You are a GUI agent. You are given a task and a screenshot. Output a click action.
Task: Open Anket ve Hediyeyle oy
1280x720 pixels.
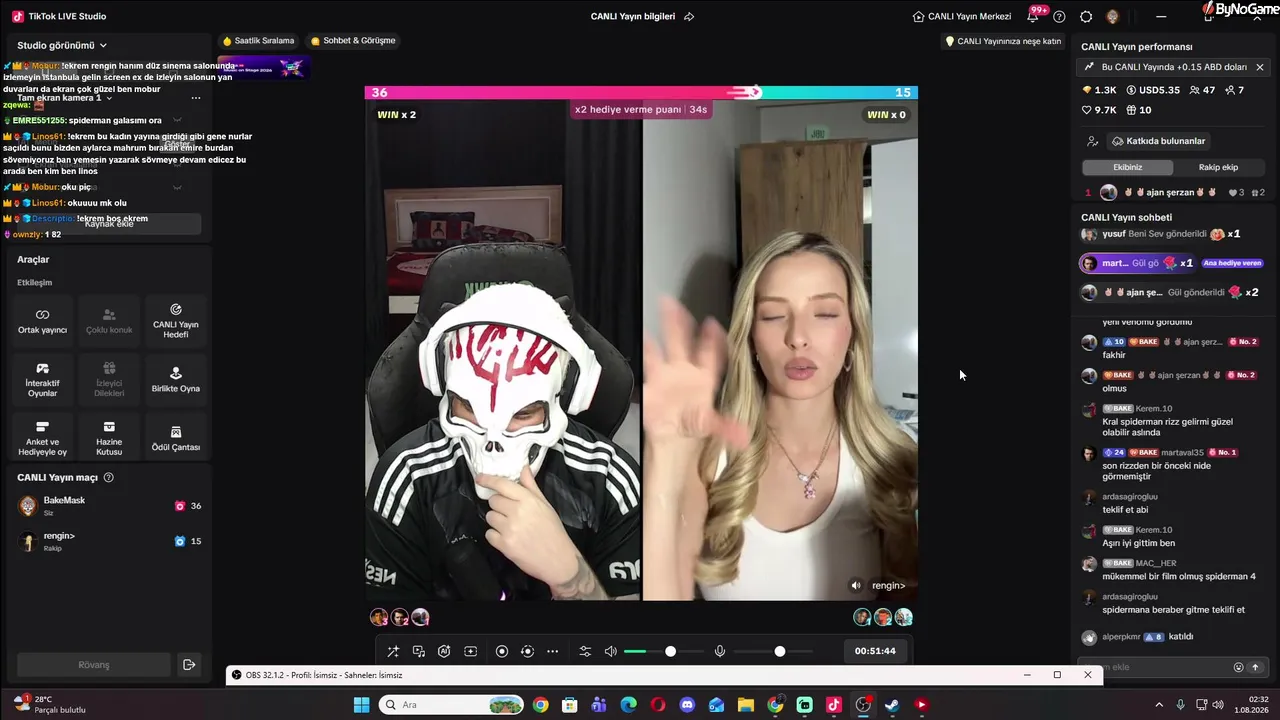[x=42, y=438]
